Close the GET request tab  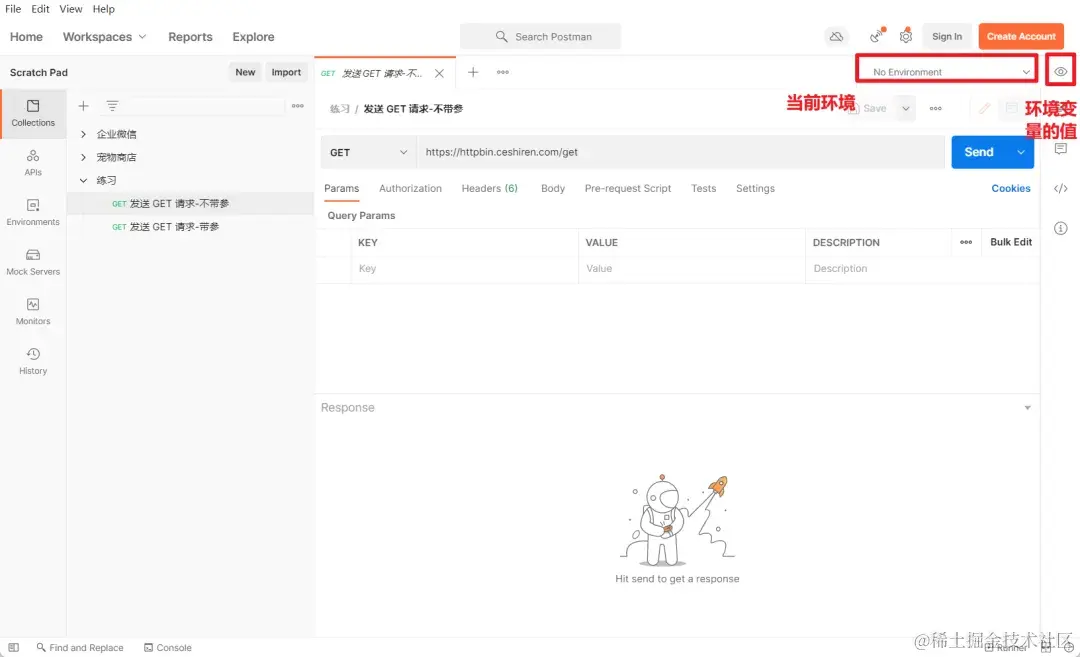click(439, 73)
